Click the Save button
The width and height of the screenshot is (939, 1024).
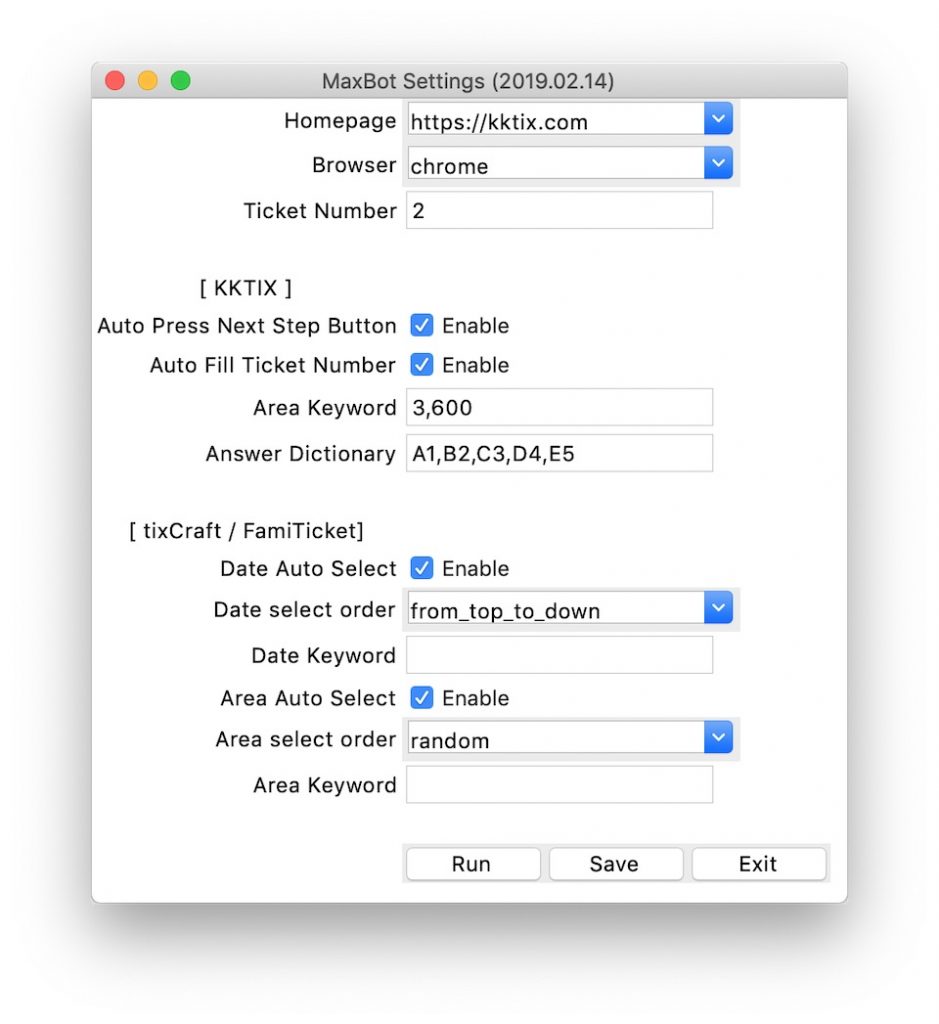(x=616, y=864)
